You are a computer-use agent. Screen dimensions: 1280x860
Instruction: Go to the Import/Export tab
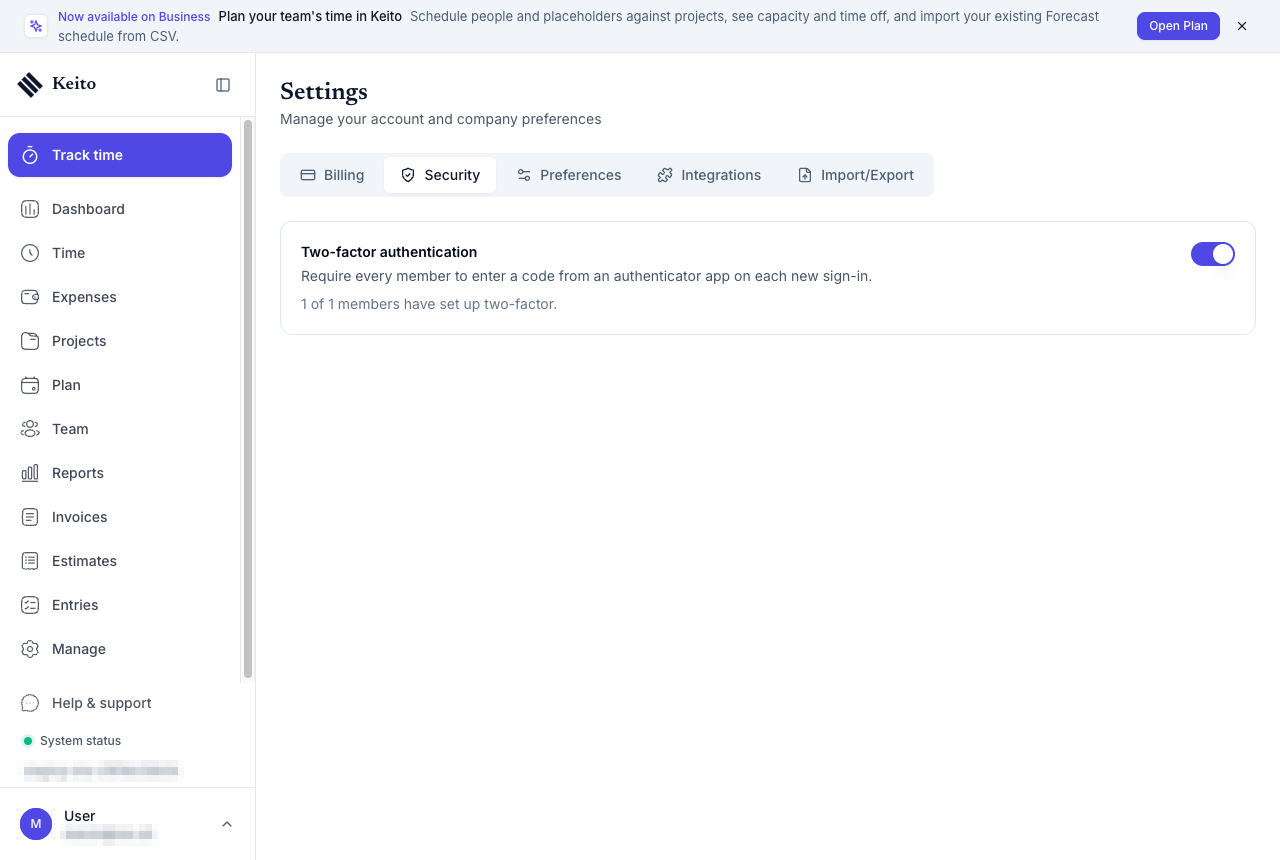coord(856,175)
